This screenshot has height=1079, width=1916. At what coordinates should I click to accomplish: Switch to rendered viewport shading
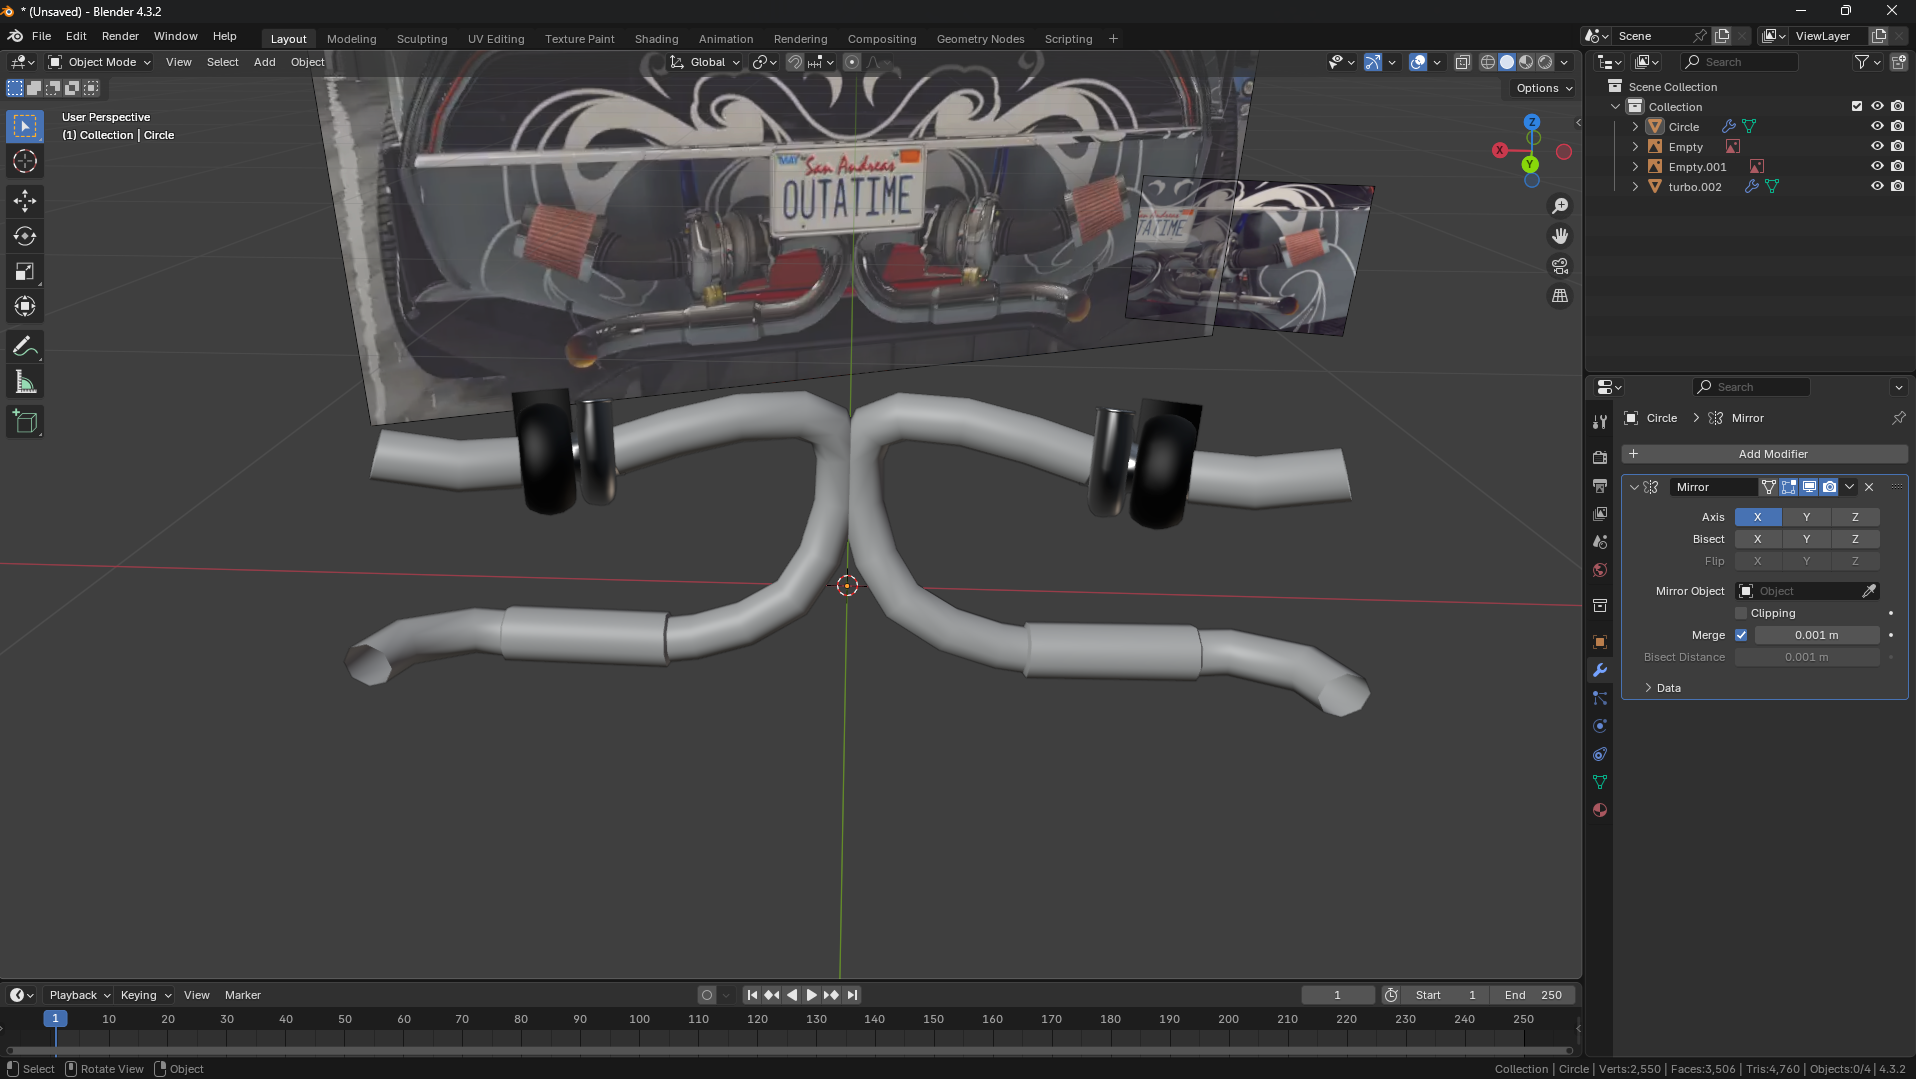pyautogui.click(x=1545, y=62)
